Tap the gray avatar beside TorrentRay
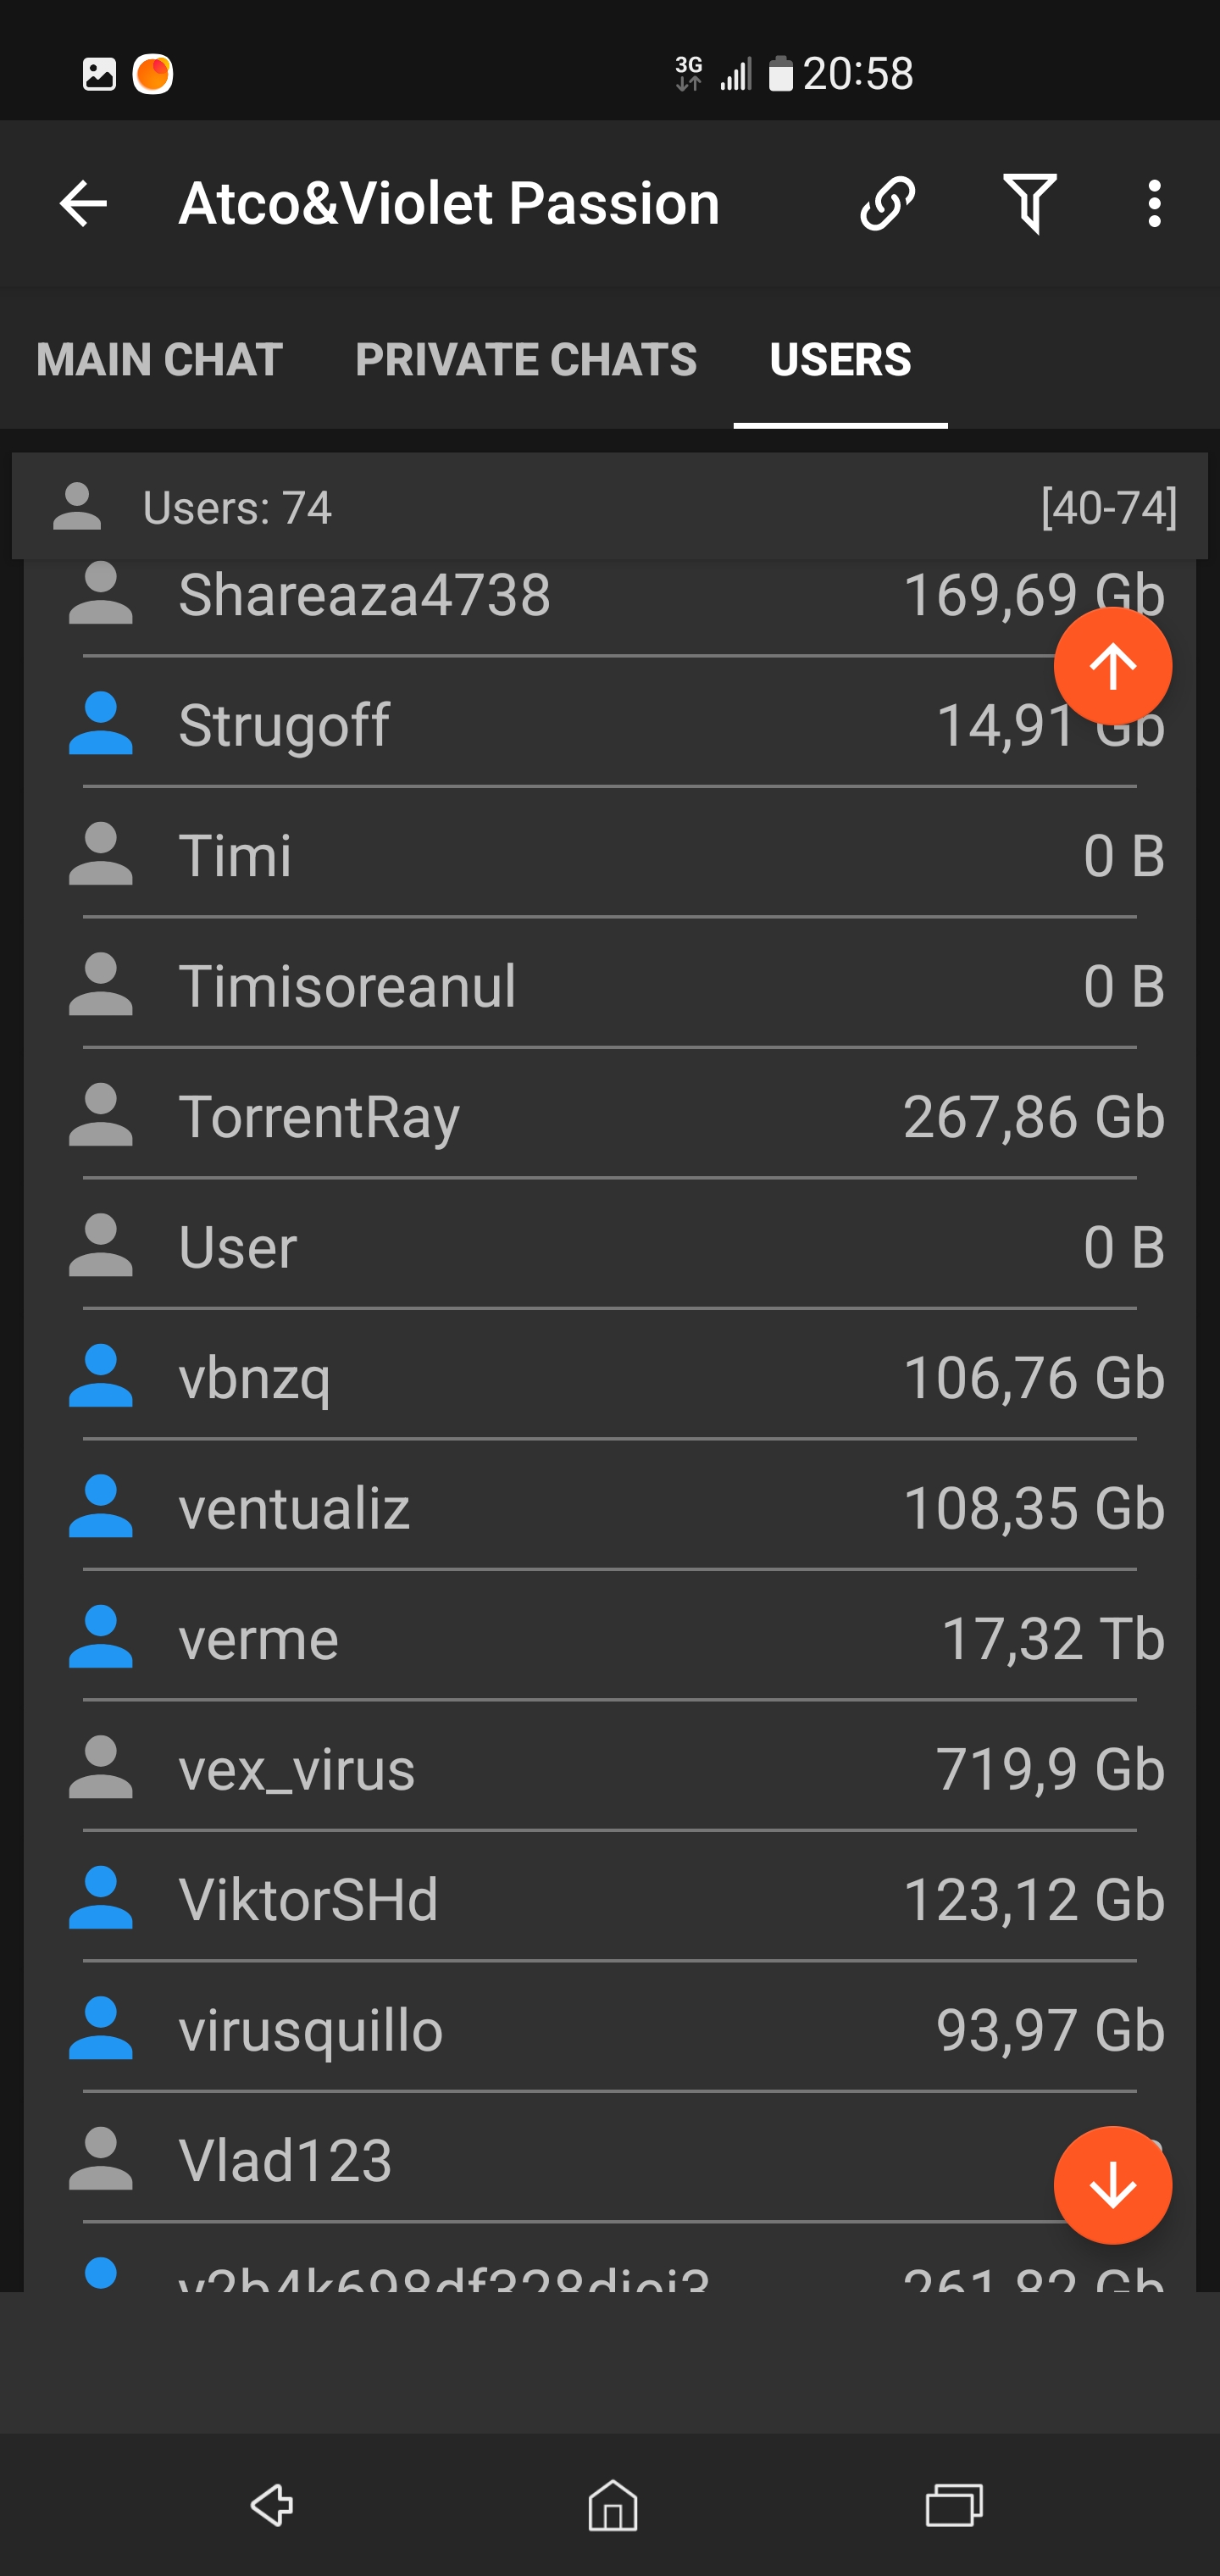 pos(100,1115)
